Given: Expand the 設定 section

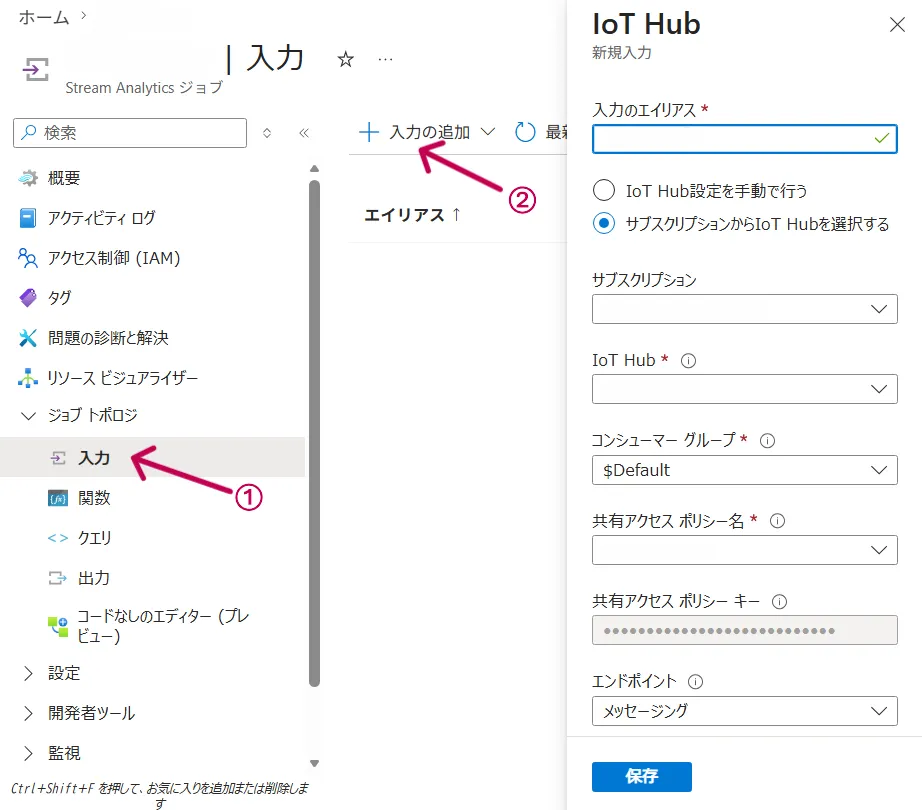Looking at the screenshot, I should (28, 673).
